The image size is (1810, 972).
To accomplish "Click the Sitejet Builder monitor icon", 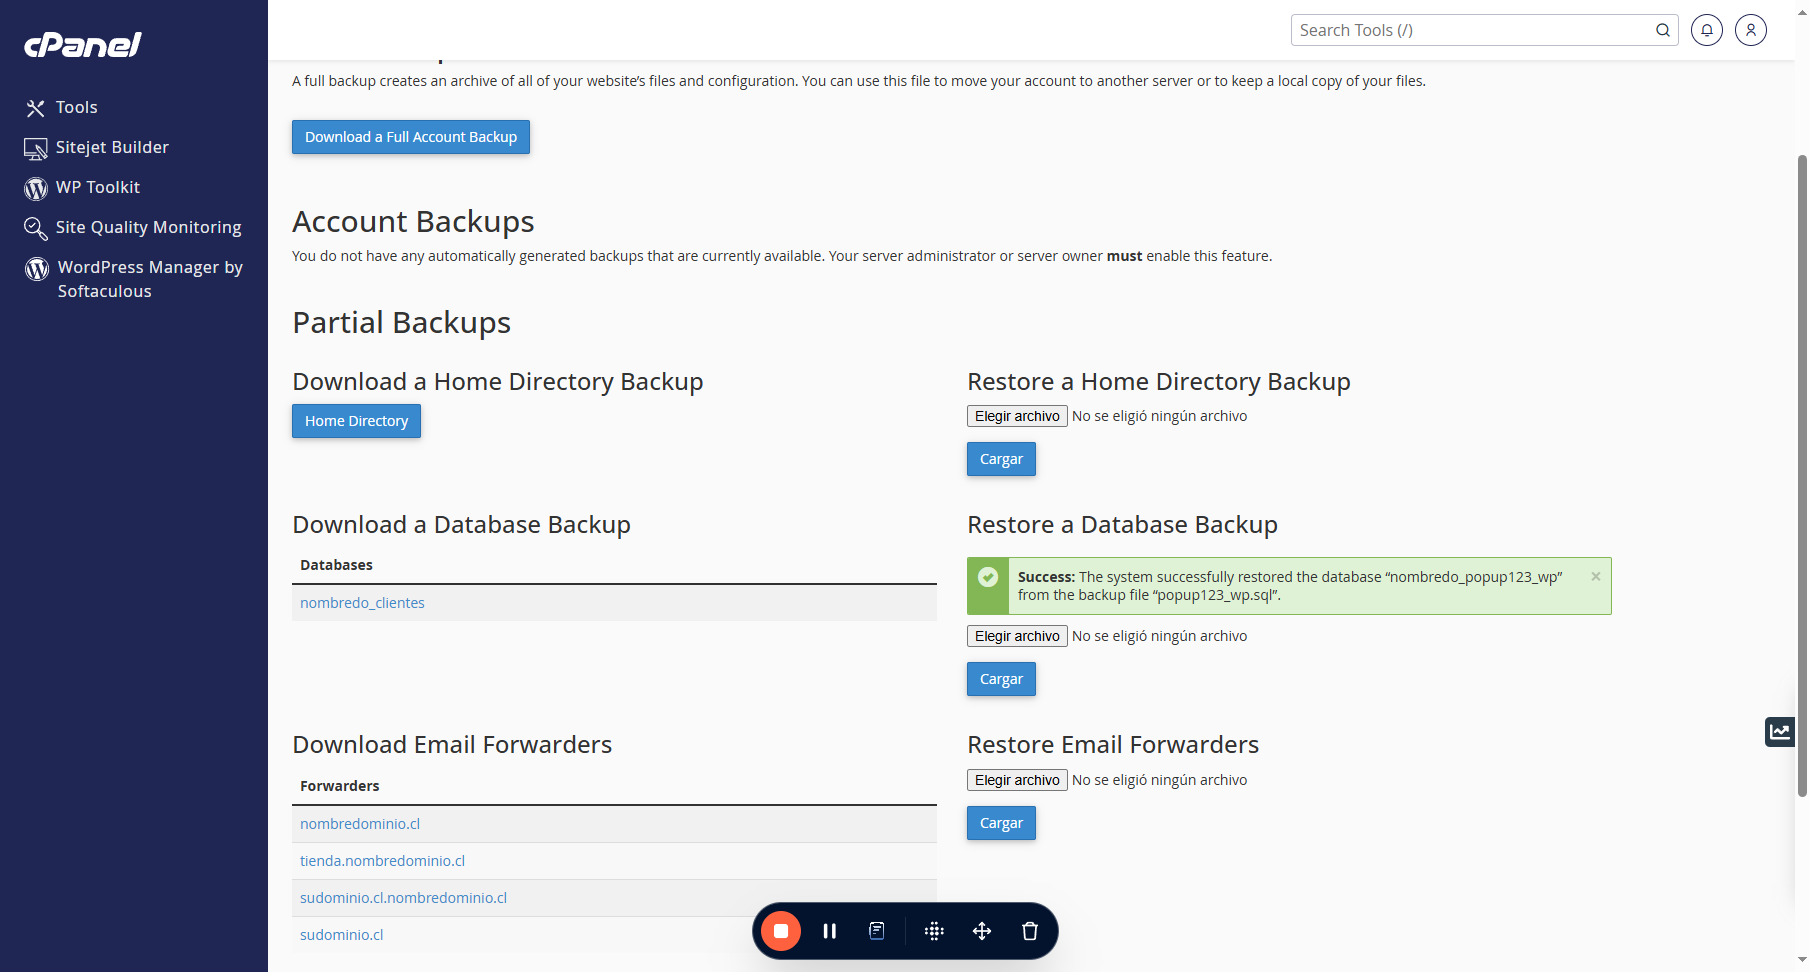I will coord(36,149).
